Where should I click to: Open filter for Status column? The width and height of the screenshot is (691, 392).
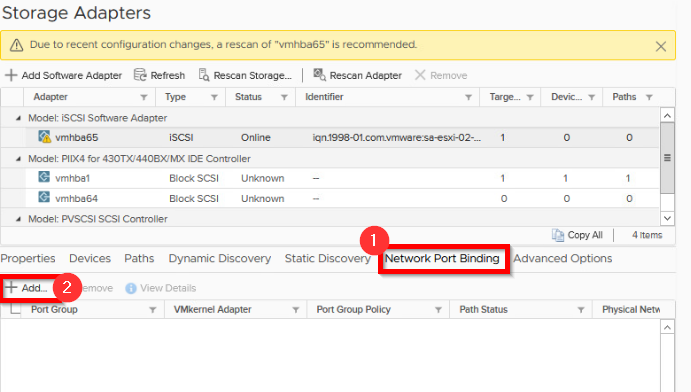[x=284, y=97]
